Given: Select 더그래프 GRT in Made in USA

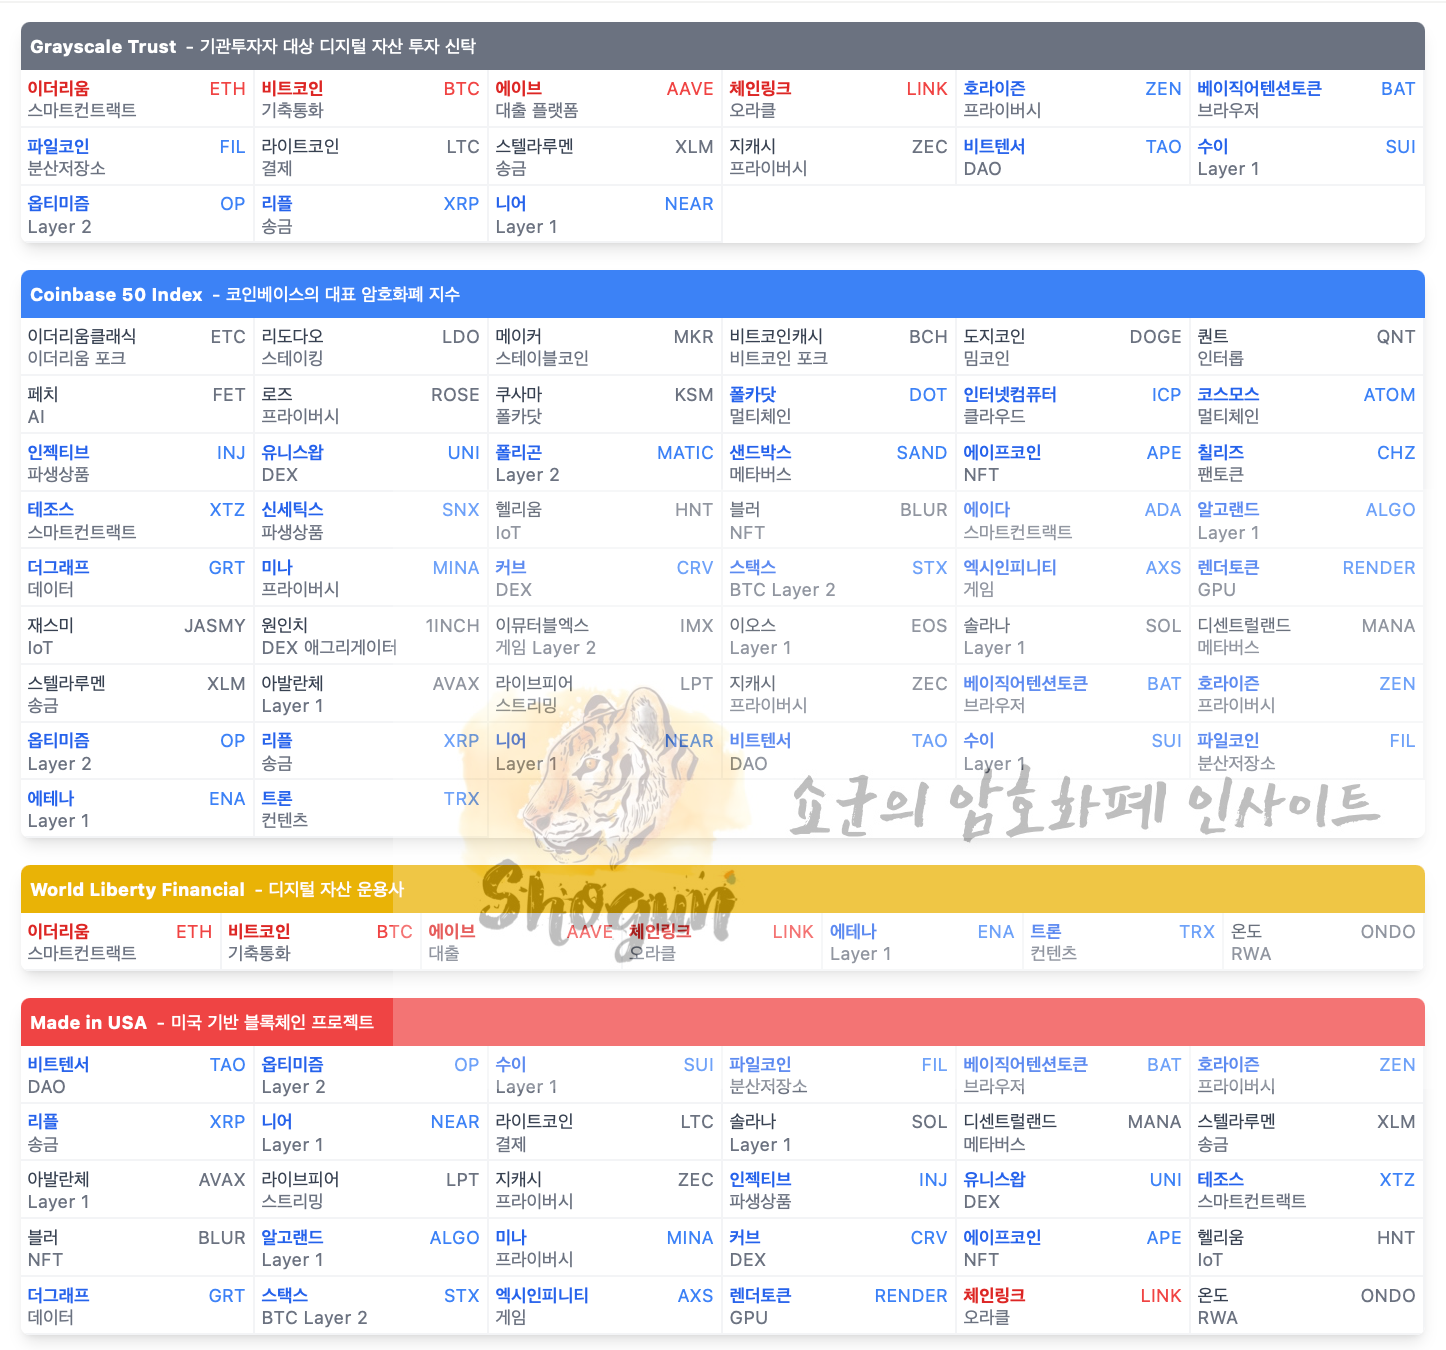Looking at the screenshot, I should tap(137, 1306).
